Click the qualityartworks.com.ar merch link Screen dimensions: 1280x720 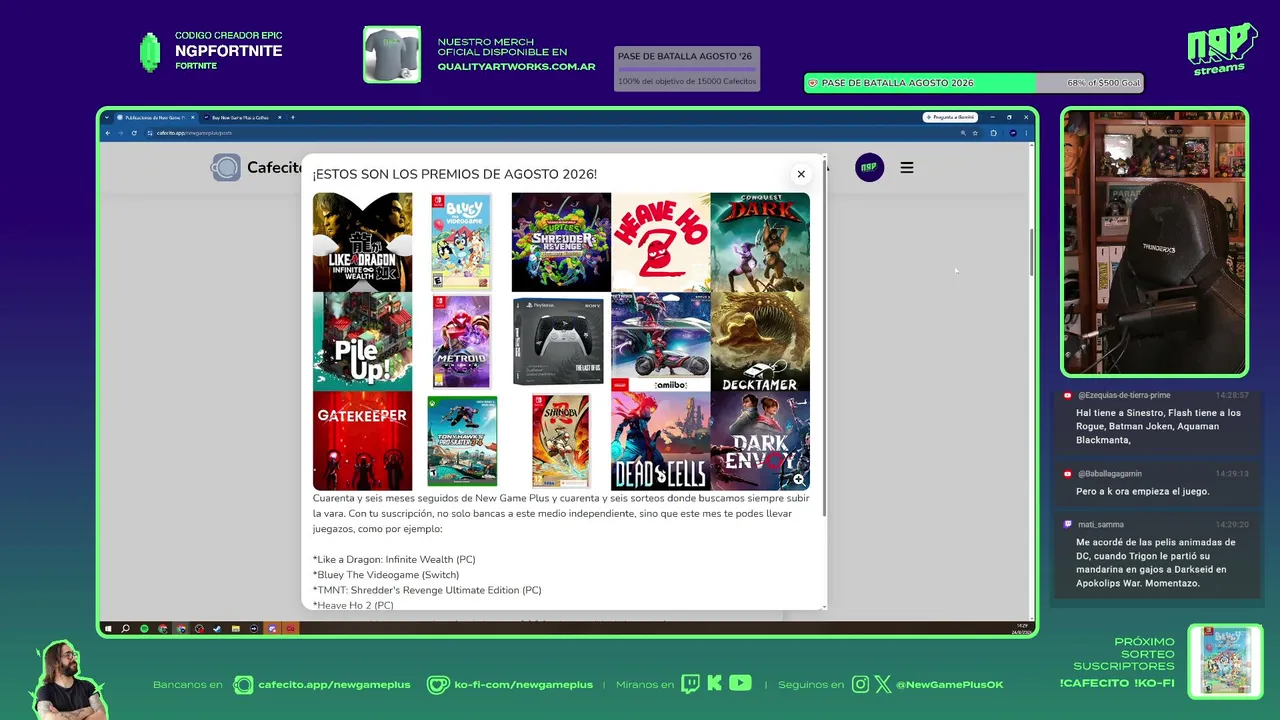pyautogui.click(x=516, y=67)
